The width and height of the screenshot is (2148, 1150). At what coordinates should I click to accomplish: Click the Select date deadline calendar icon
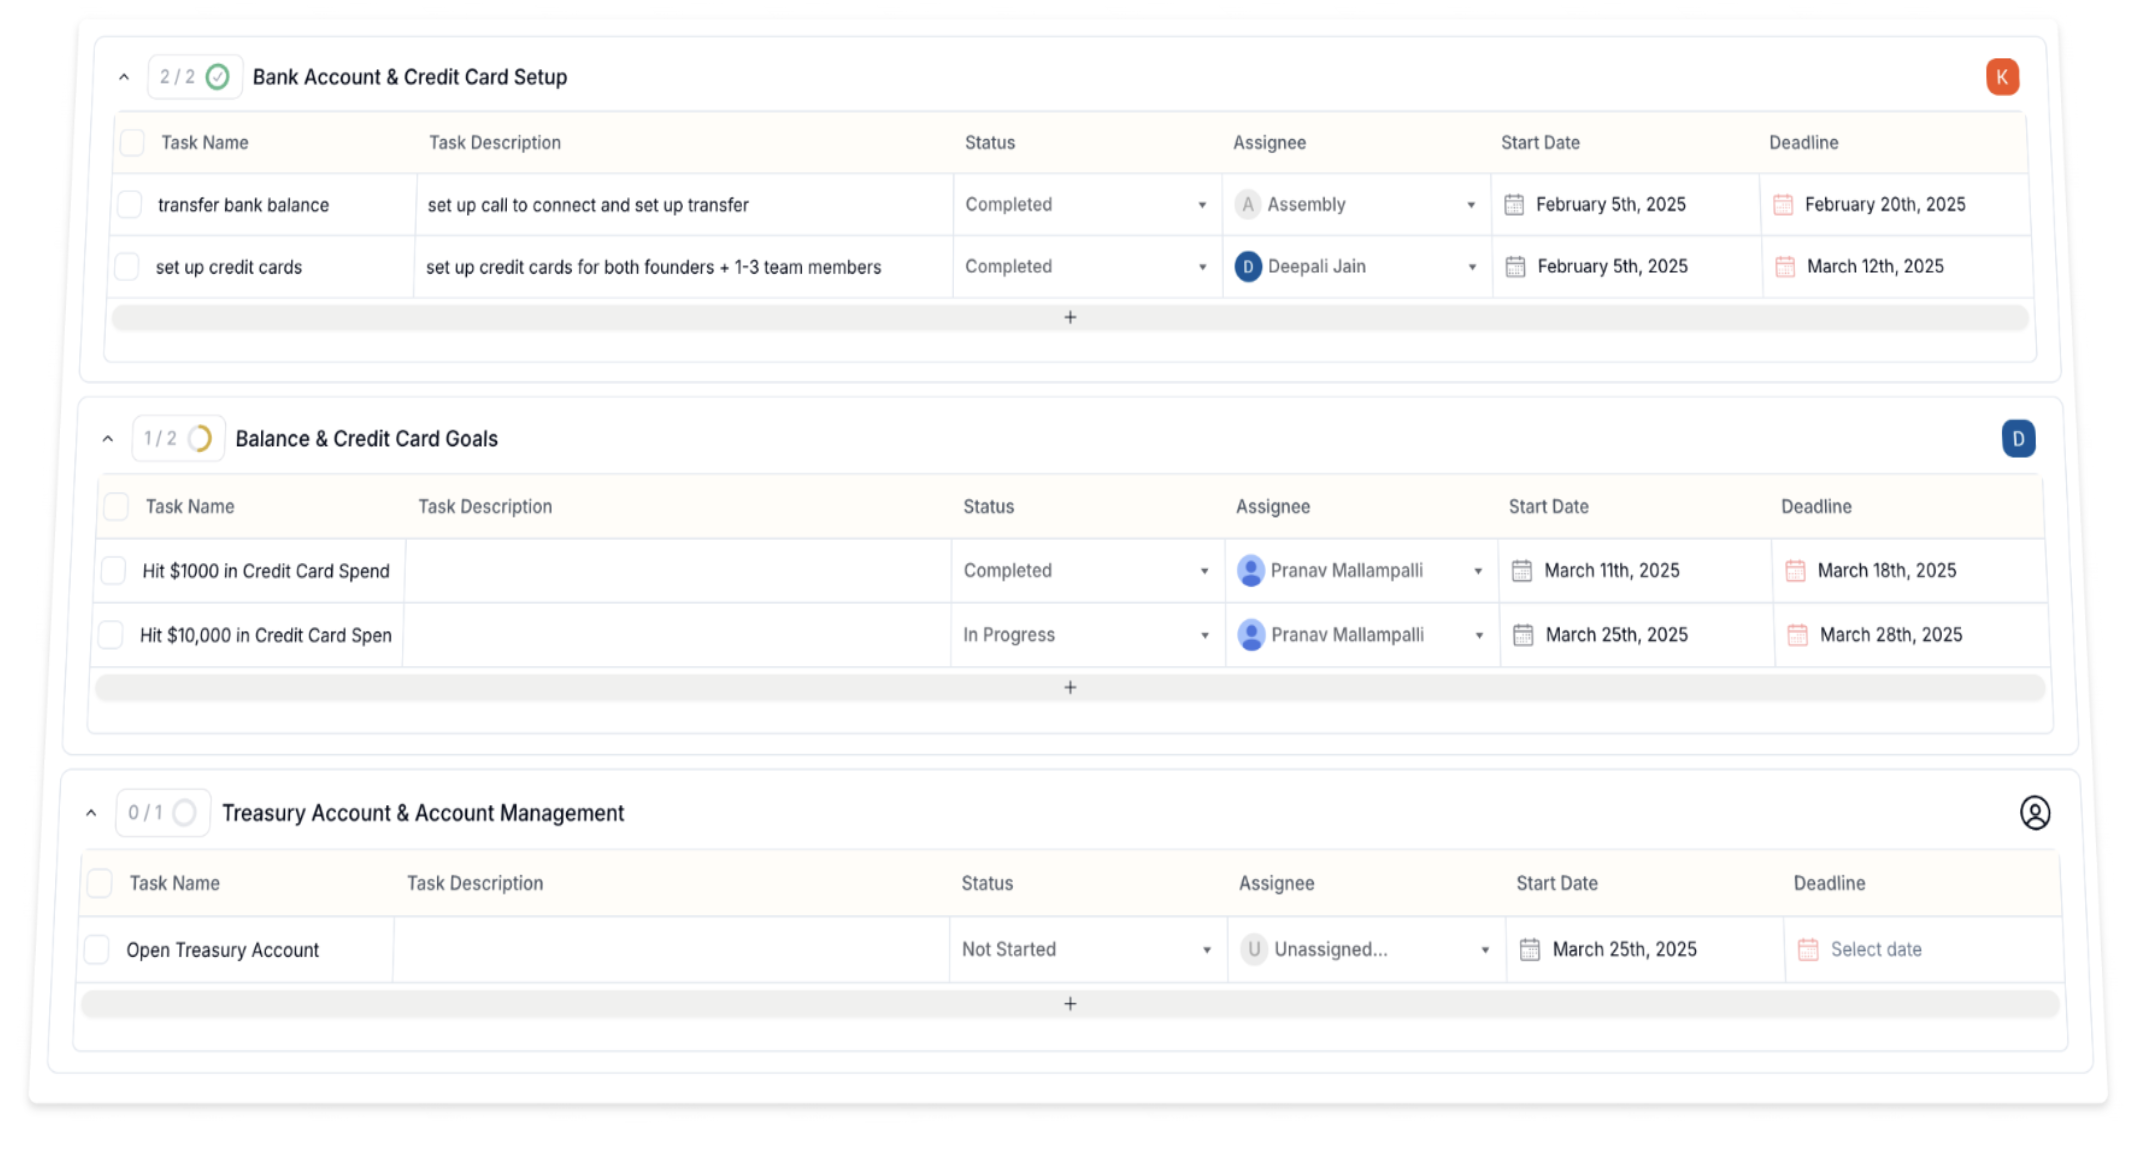pyautogui.click(x=1808, y=950)
